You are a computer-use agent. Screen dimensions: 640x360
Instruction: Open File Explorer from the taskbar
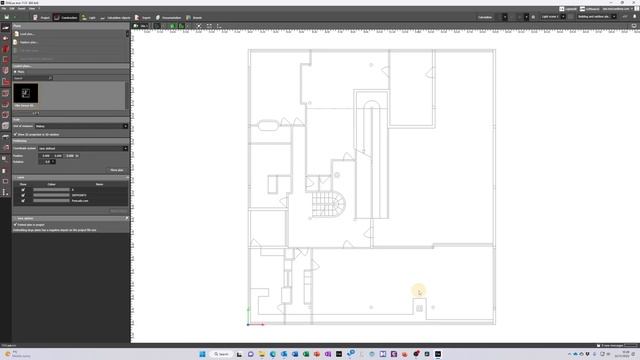[x=262, y=354]
